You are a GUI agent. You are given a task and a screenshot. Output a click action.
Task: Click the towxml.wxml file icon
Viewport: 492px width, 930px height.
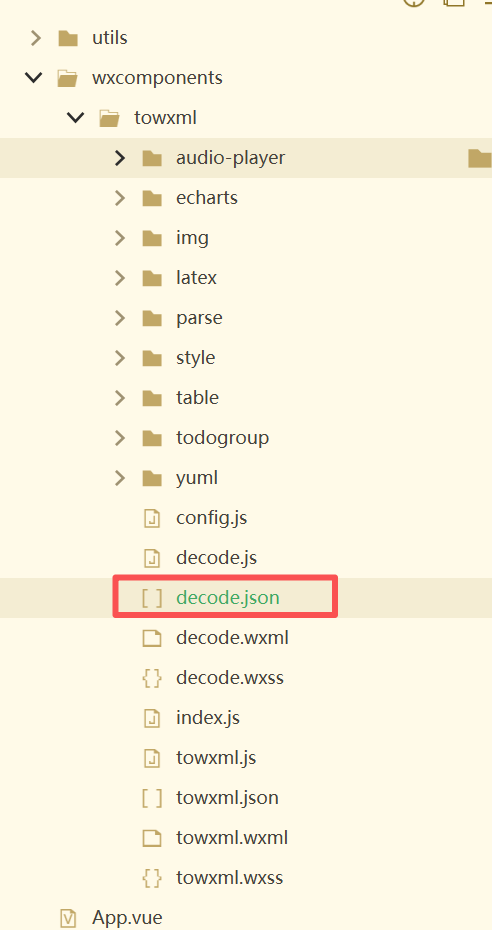(x=152, y=838)
